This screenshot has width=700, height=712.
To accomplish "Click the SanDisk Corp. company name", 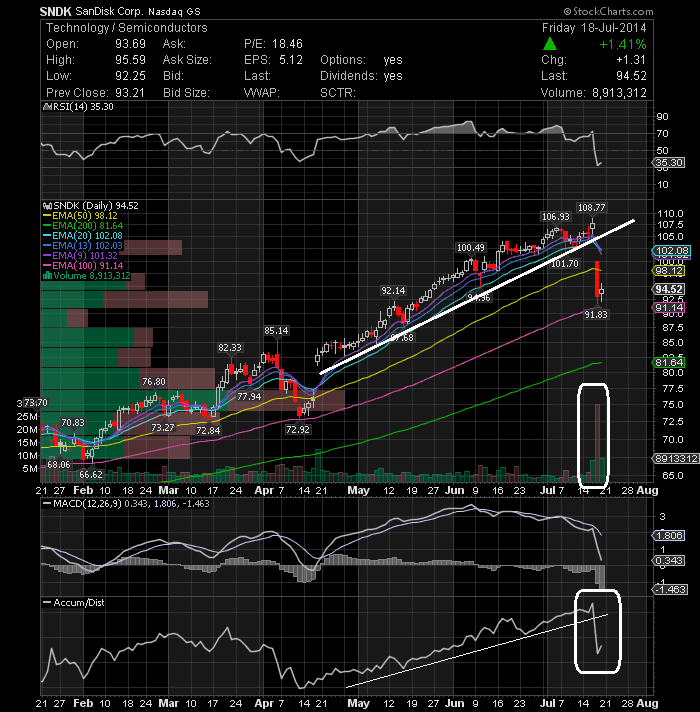I will (x=109, y=11).
